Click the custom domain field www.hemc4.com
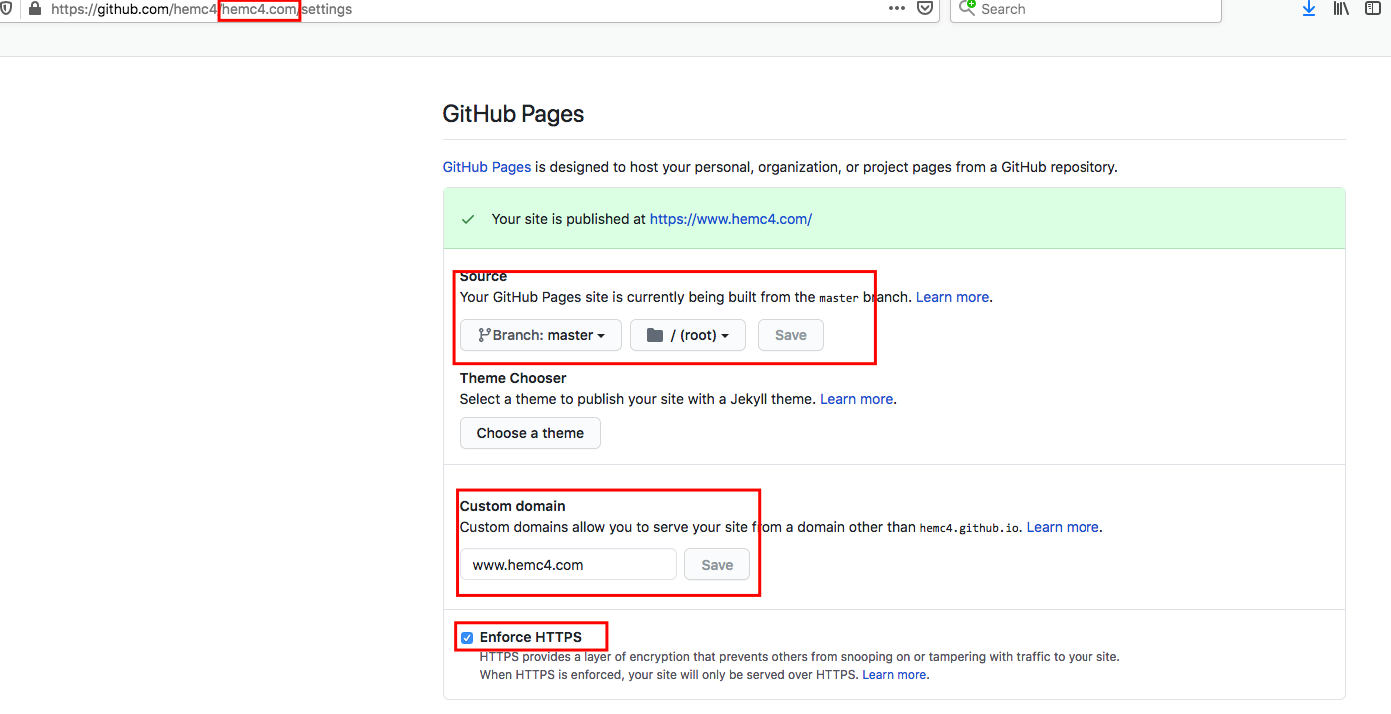Image resolution: width=1391 pixels, height=714 pixels. tap(568, 565)
